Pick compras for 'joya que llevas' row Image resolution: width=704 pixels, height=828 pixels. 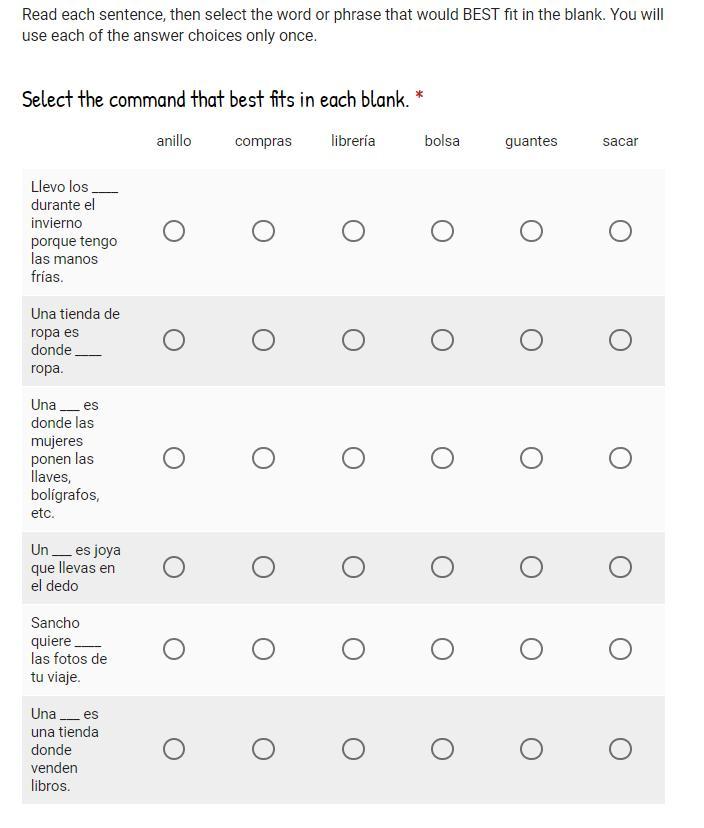pyautogui.click(x=263, y=567)
